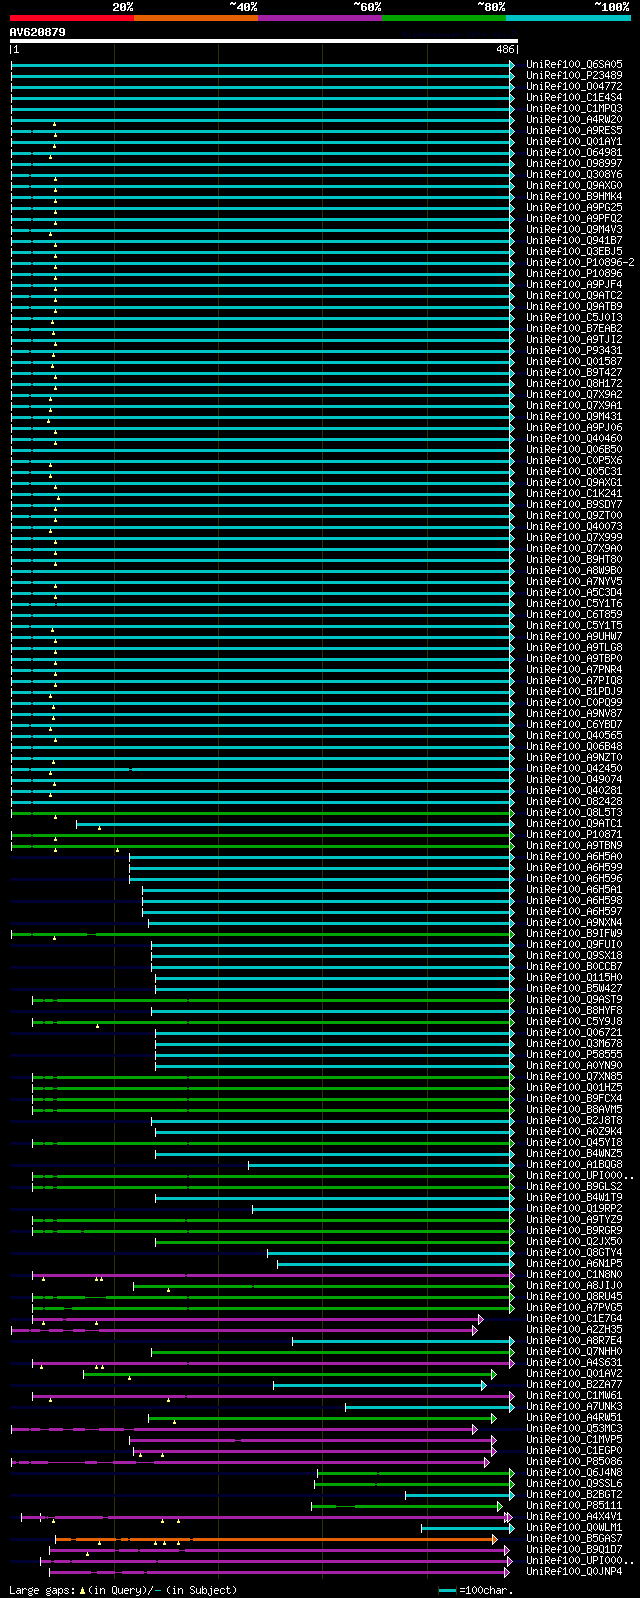Click the green ~80% legend segment
The image size is (640, 1598).
point(444,17)
